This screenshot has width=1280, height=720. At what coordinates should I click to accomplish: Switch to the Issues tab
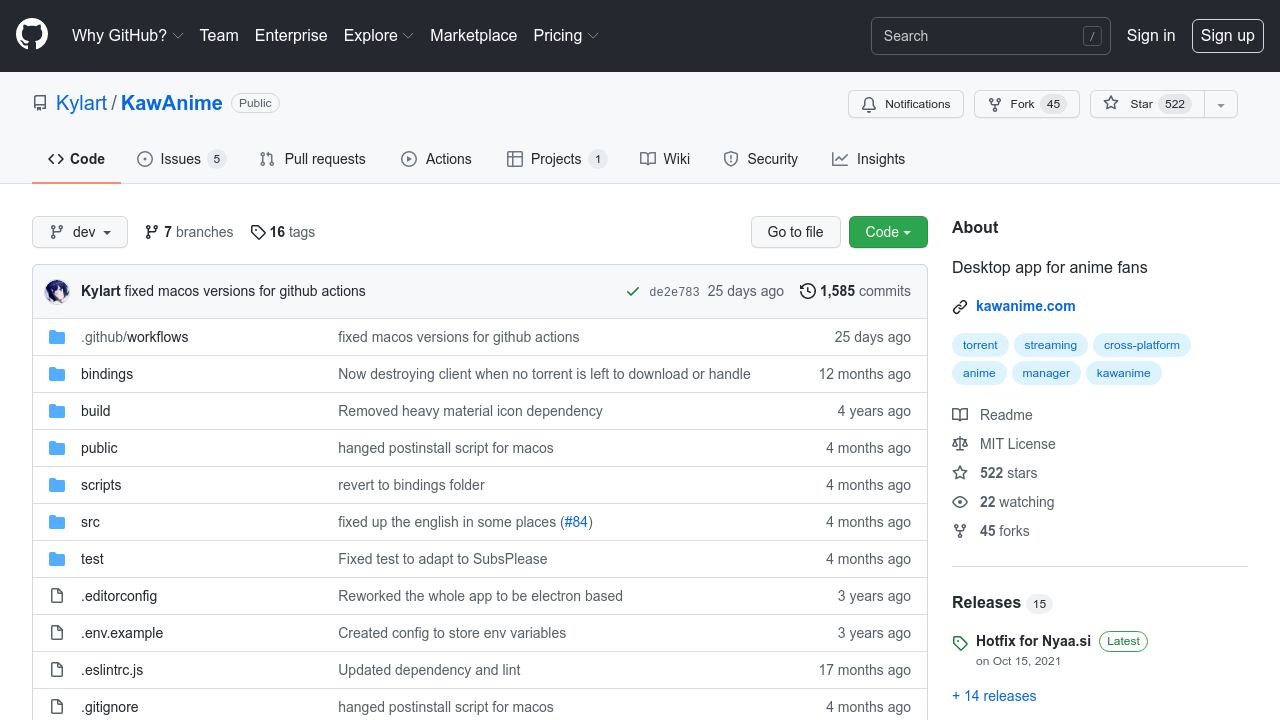click(181, 159)
